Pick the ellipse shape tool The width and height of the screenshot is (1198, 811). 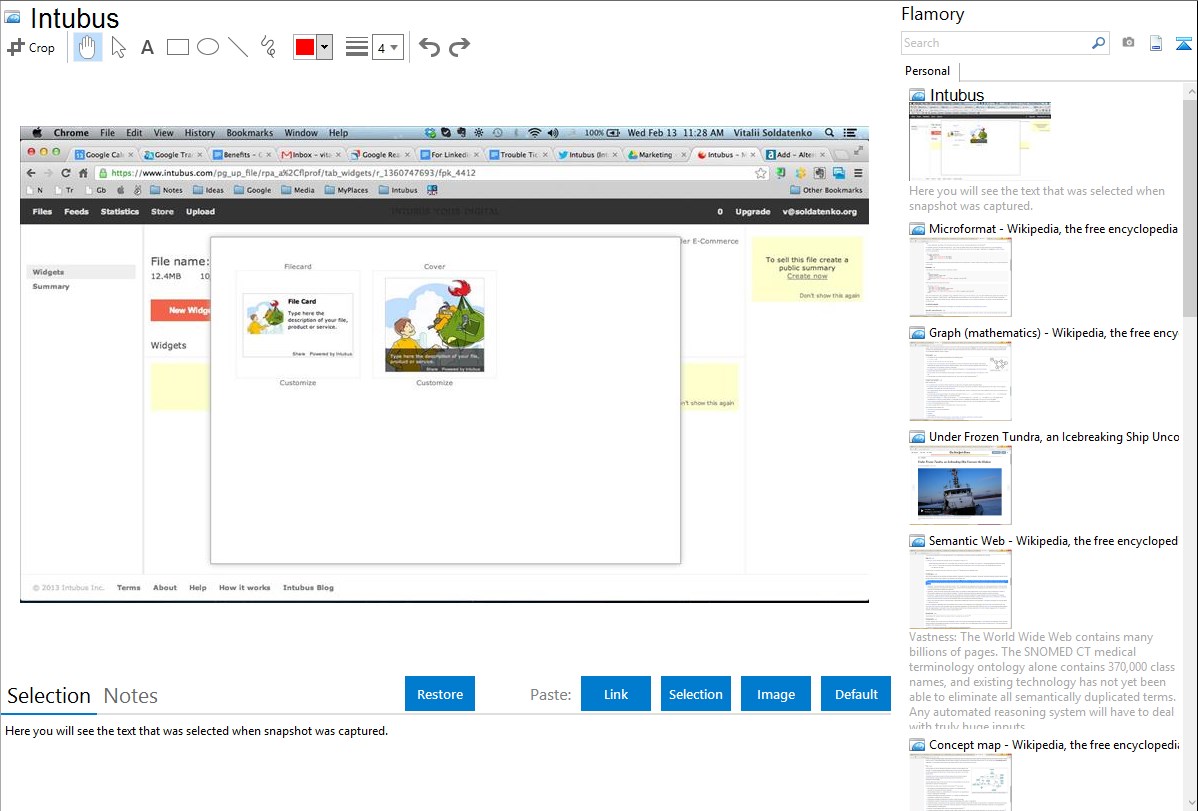click(208, 47)
